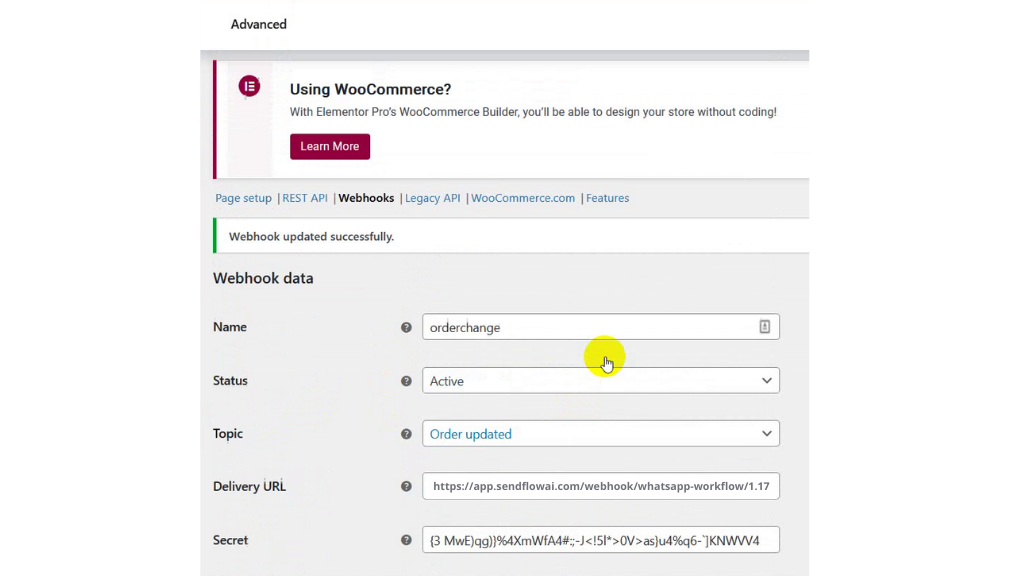The width and height of the screenshot is (1024, 576).
Task: Click help icon next to Delivery URL
Action: click(406, 486)
